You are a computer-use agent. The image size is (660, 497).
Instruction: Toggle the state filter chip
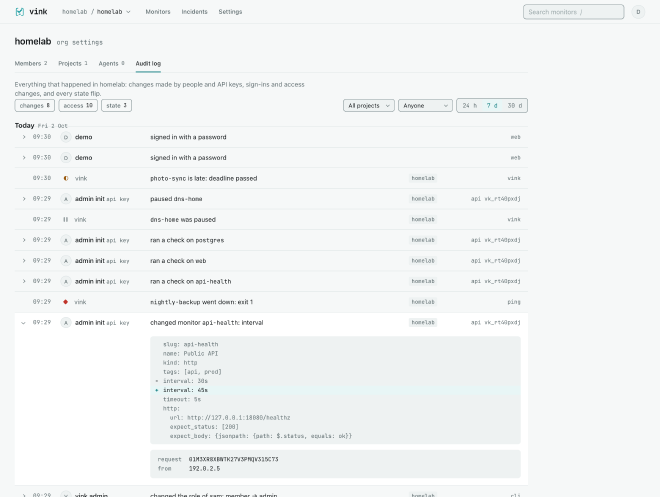(x=116, y=106)
